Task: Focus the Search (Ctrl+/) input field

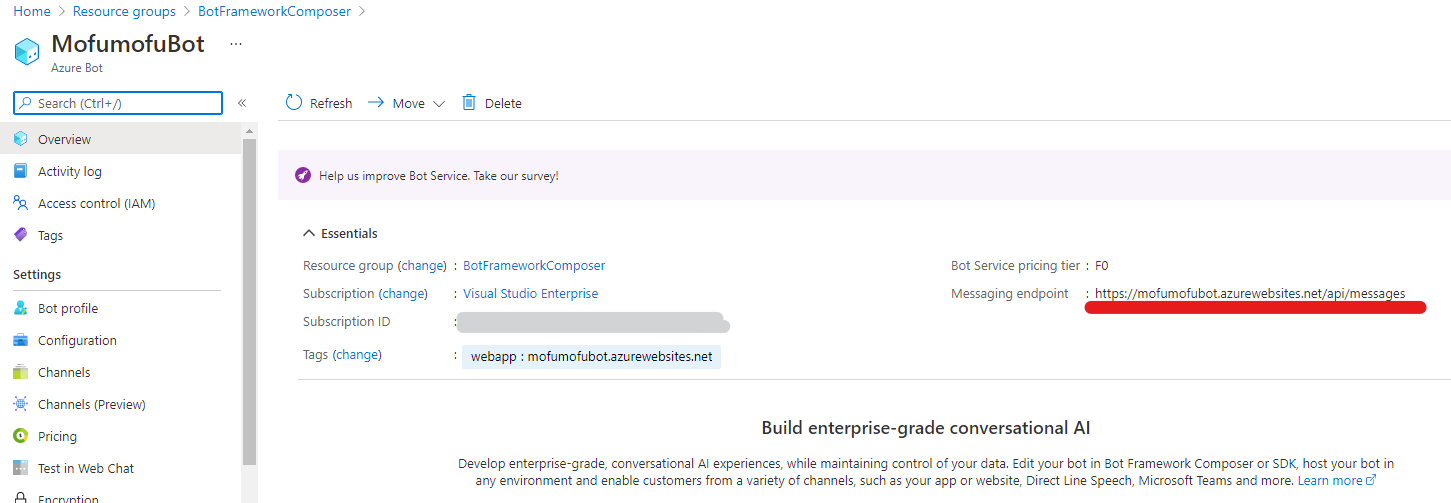Action: pyautogui.click(x=118, y=103)
